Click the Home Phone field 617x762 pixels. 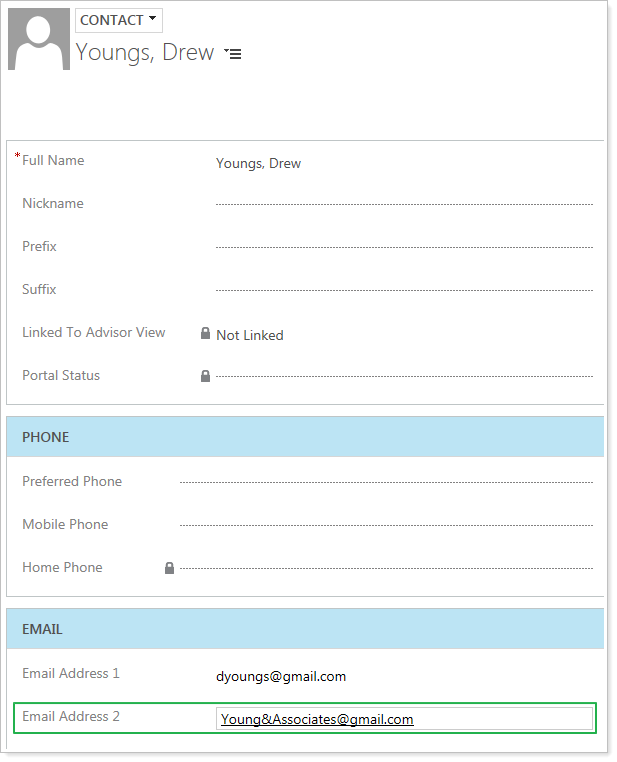pos(386,568)
